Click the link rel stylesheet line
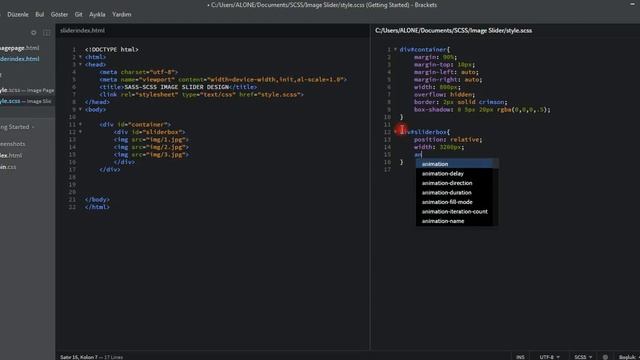Viewport: 640px width, 360px height. pos(201,94)
